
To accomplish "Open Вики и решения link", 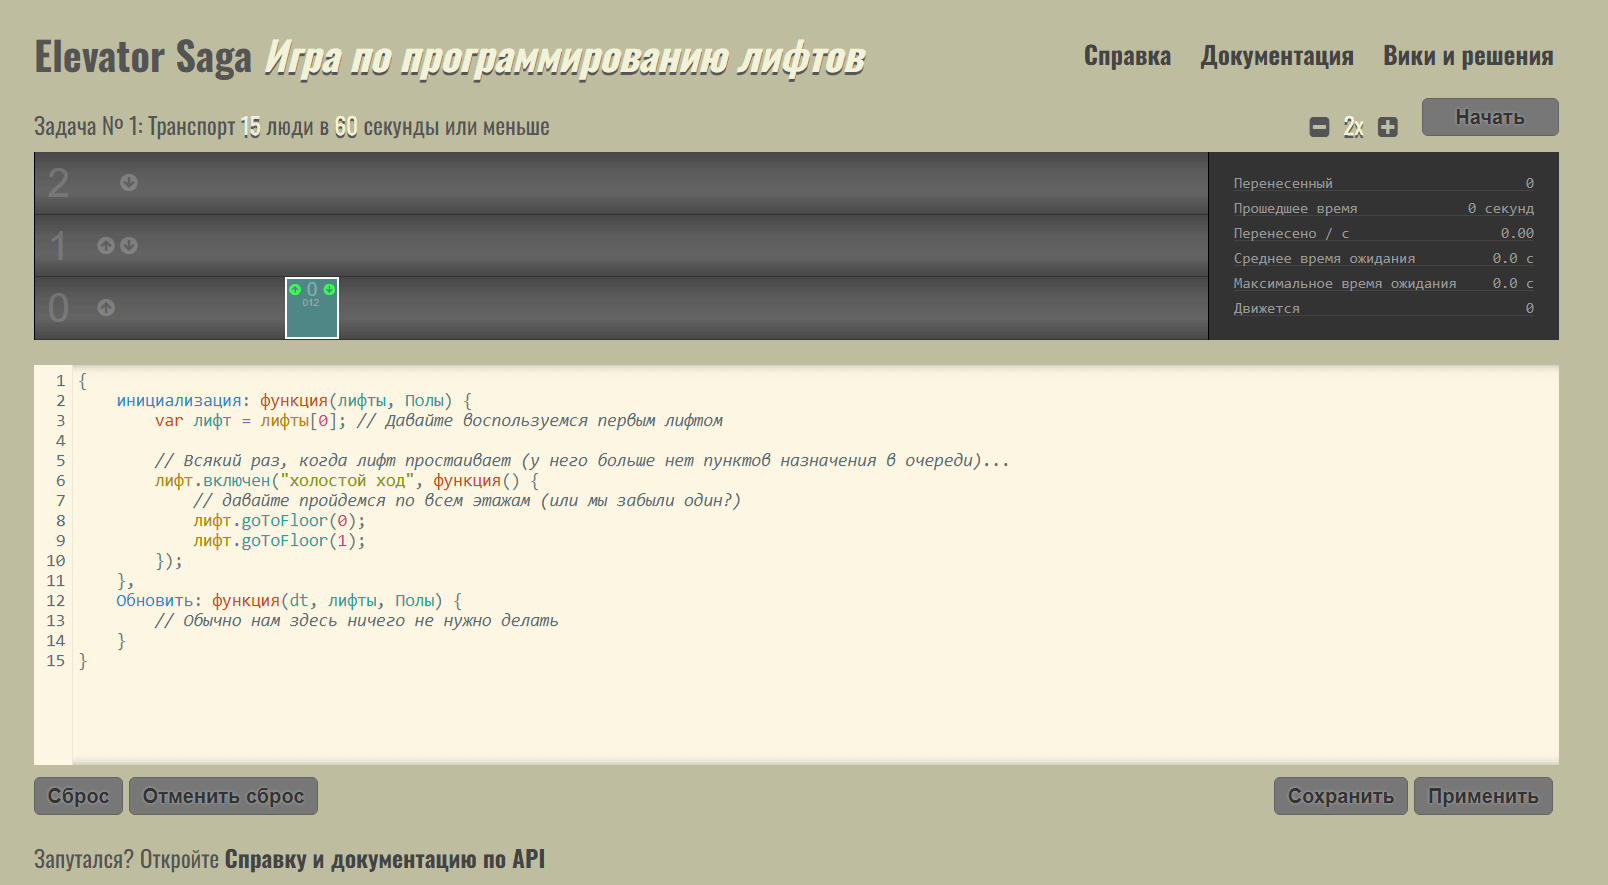I will click(1468, 56).
